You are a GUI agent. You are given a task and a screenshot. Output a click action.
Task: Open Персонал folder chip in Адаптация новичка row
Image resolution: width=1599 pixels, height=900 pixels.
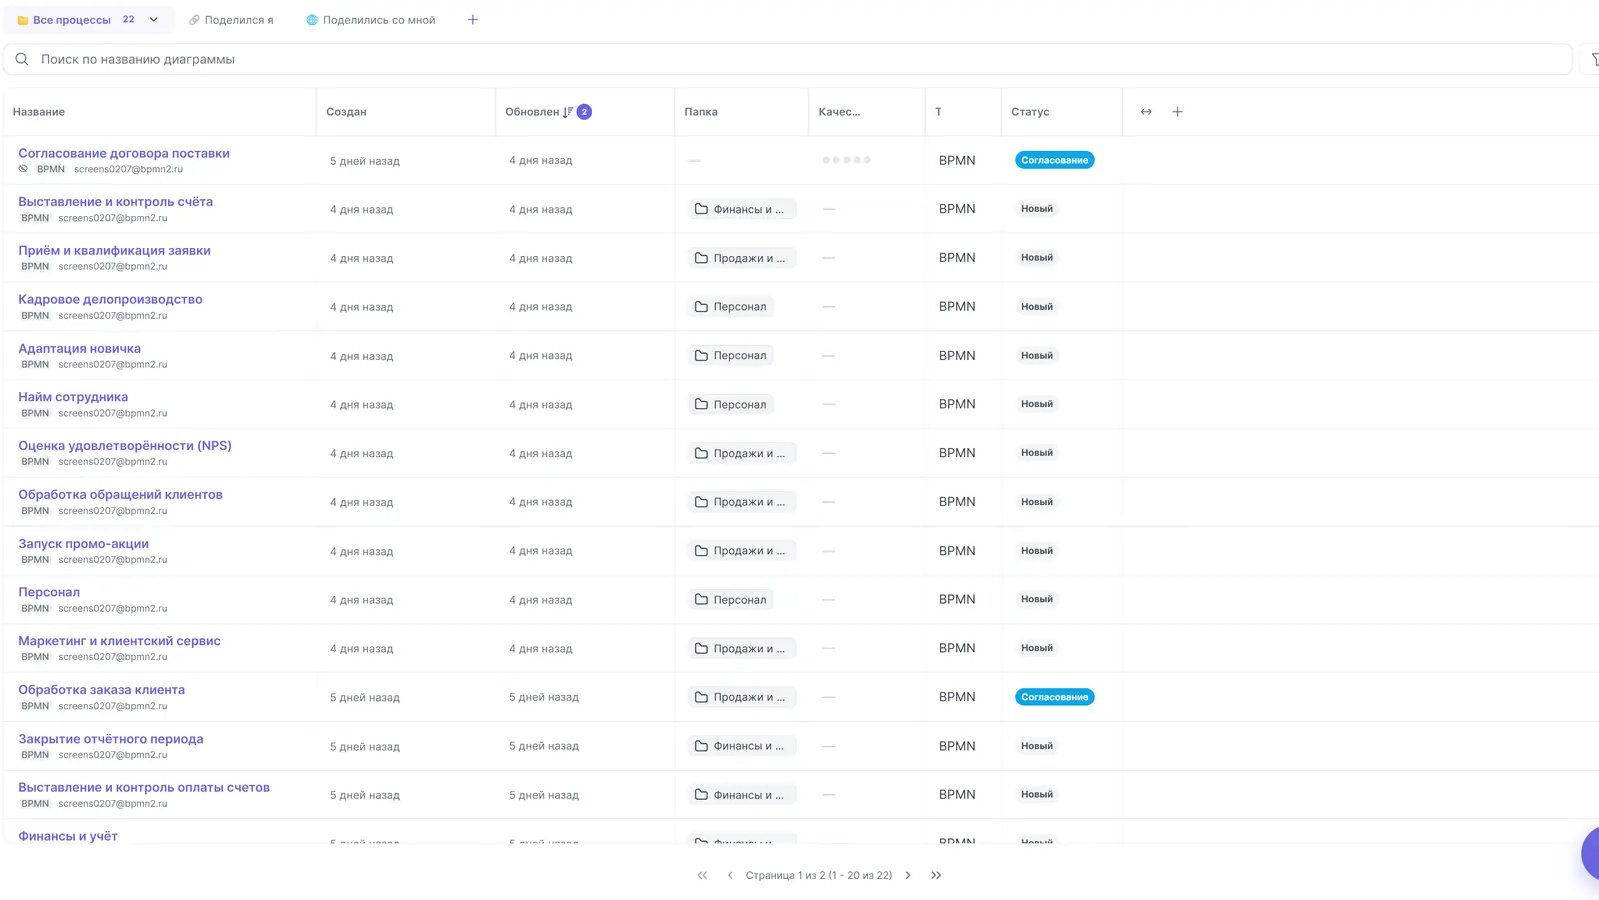click(731, 356)
